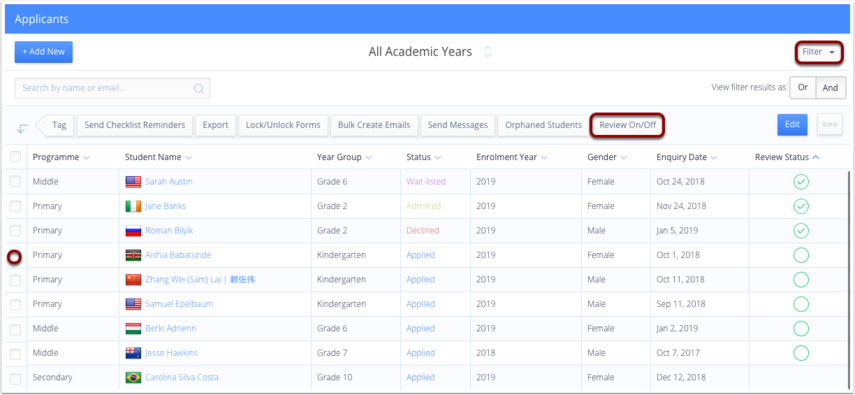Mark Jesse Hawkins' review status circle
Viewport: 855px width, 395px height.
click(800, 353)
